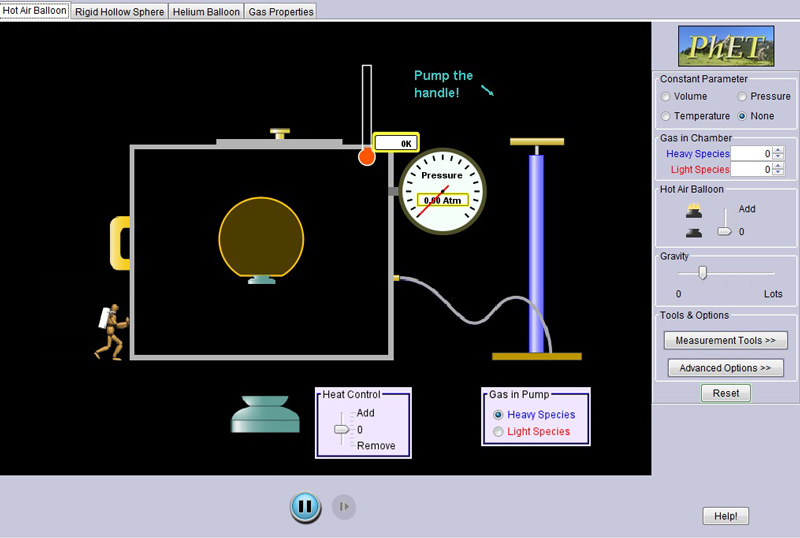Click the 'Add' label in Heat Control
The height and width of the screenshot is (538, 800).
tap(365, 412)
